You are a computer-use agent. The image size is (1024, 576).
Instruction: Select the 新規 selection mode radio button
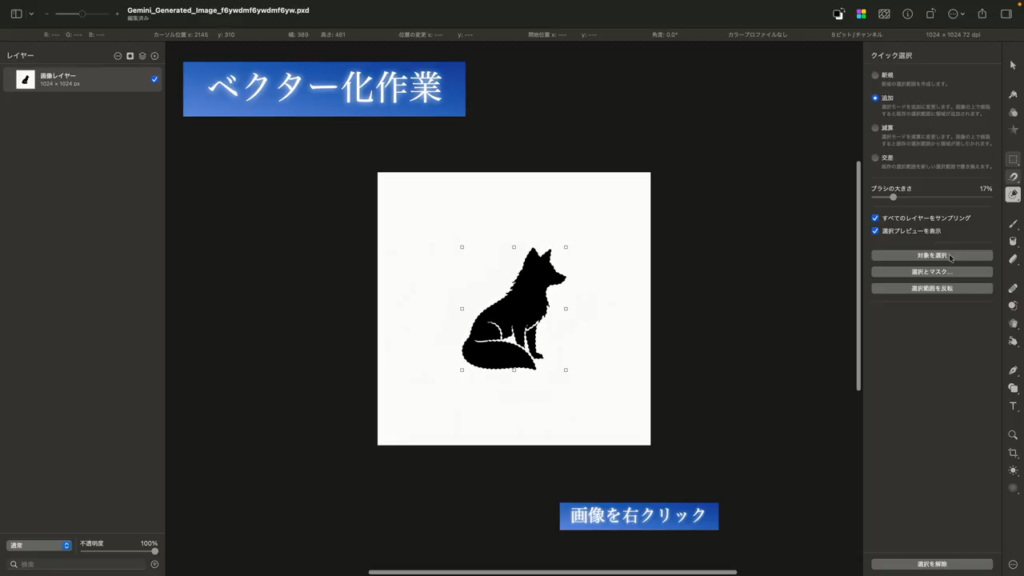(x=876, y=75)
